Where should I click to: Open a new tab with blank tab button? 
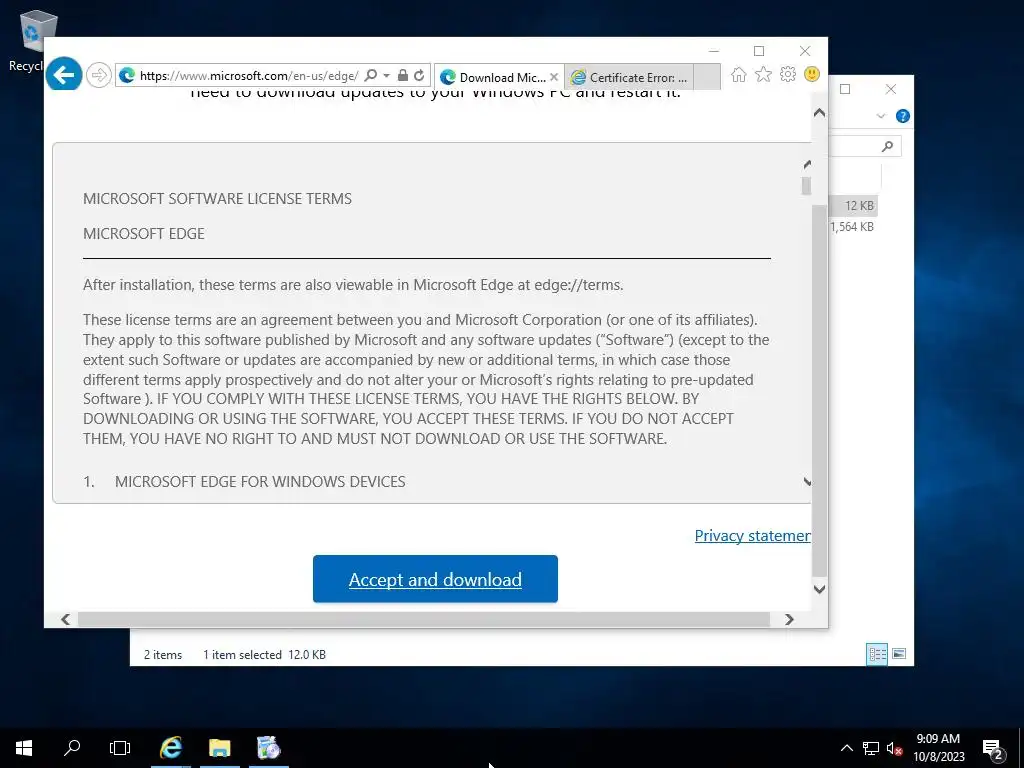[707, 76]
